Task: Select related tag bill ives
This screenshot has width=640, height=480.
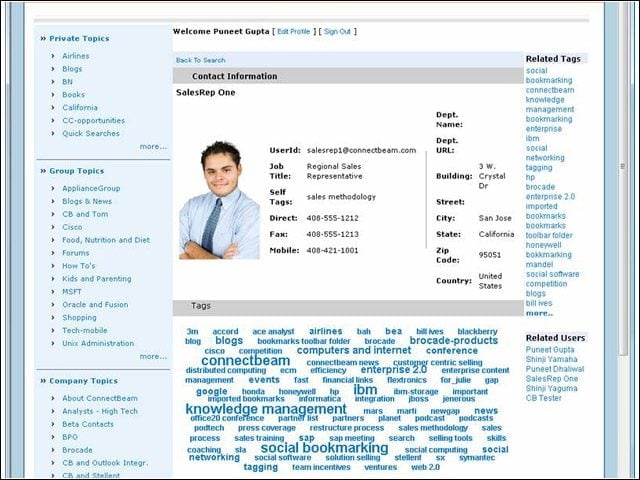Action: pos(539,303)
